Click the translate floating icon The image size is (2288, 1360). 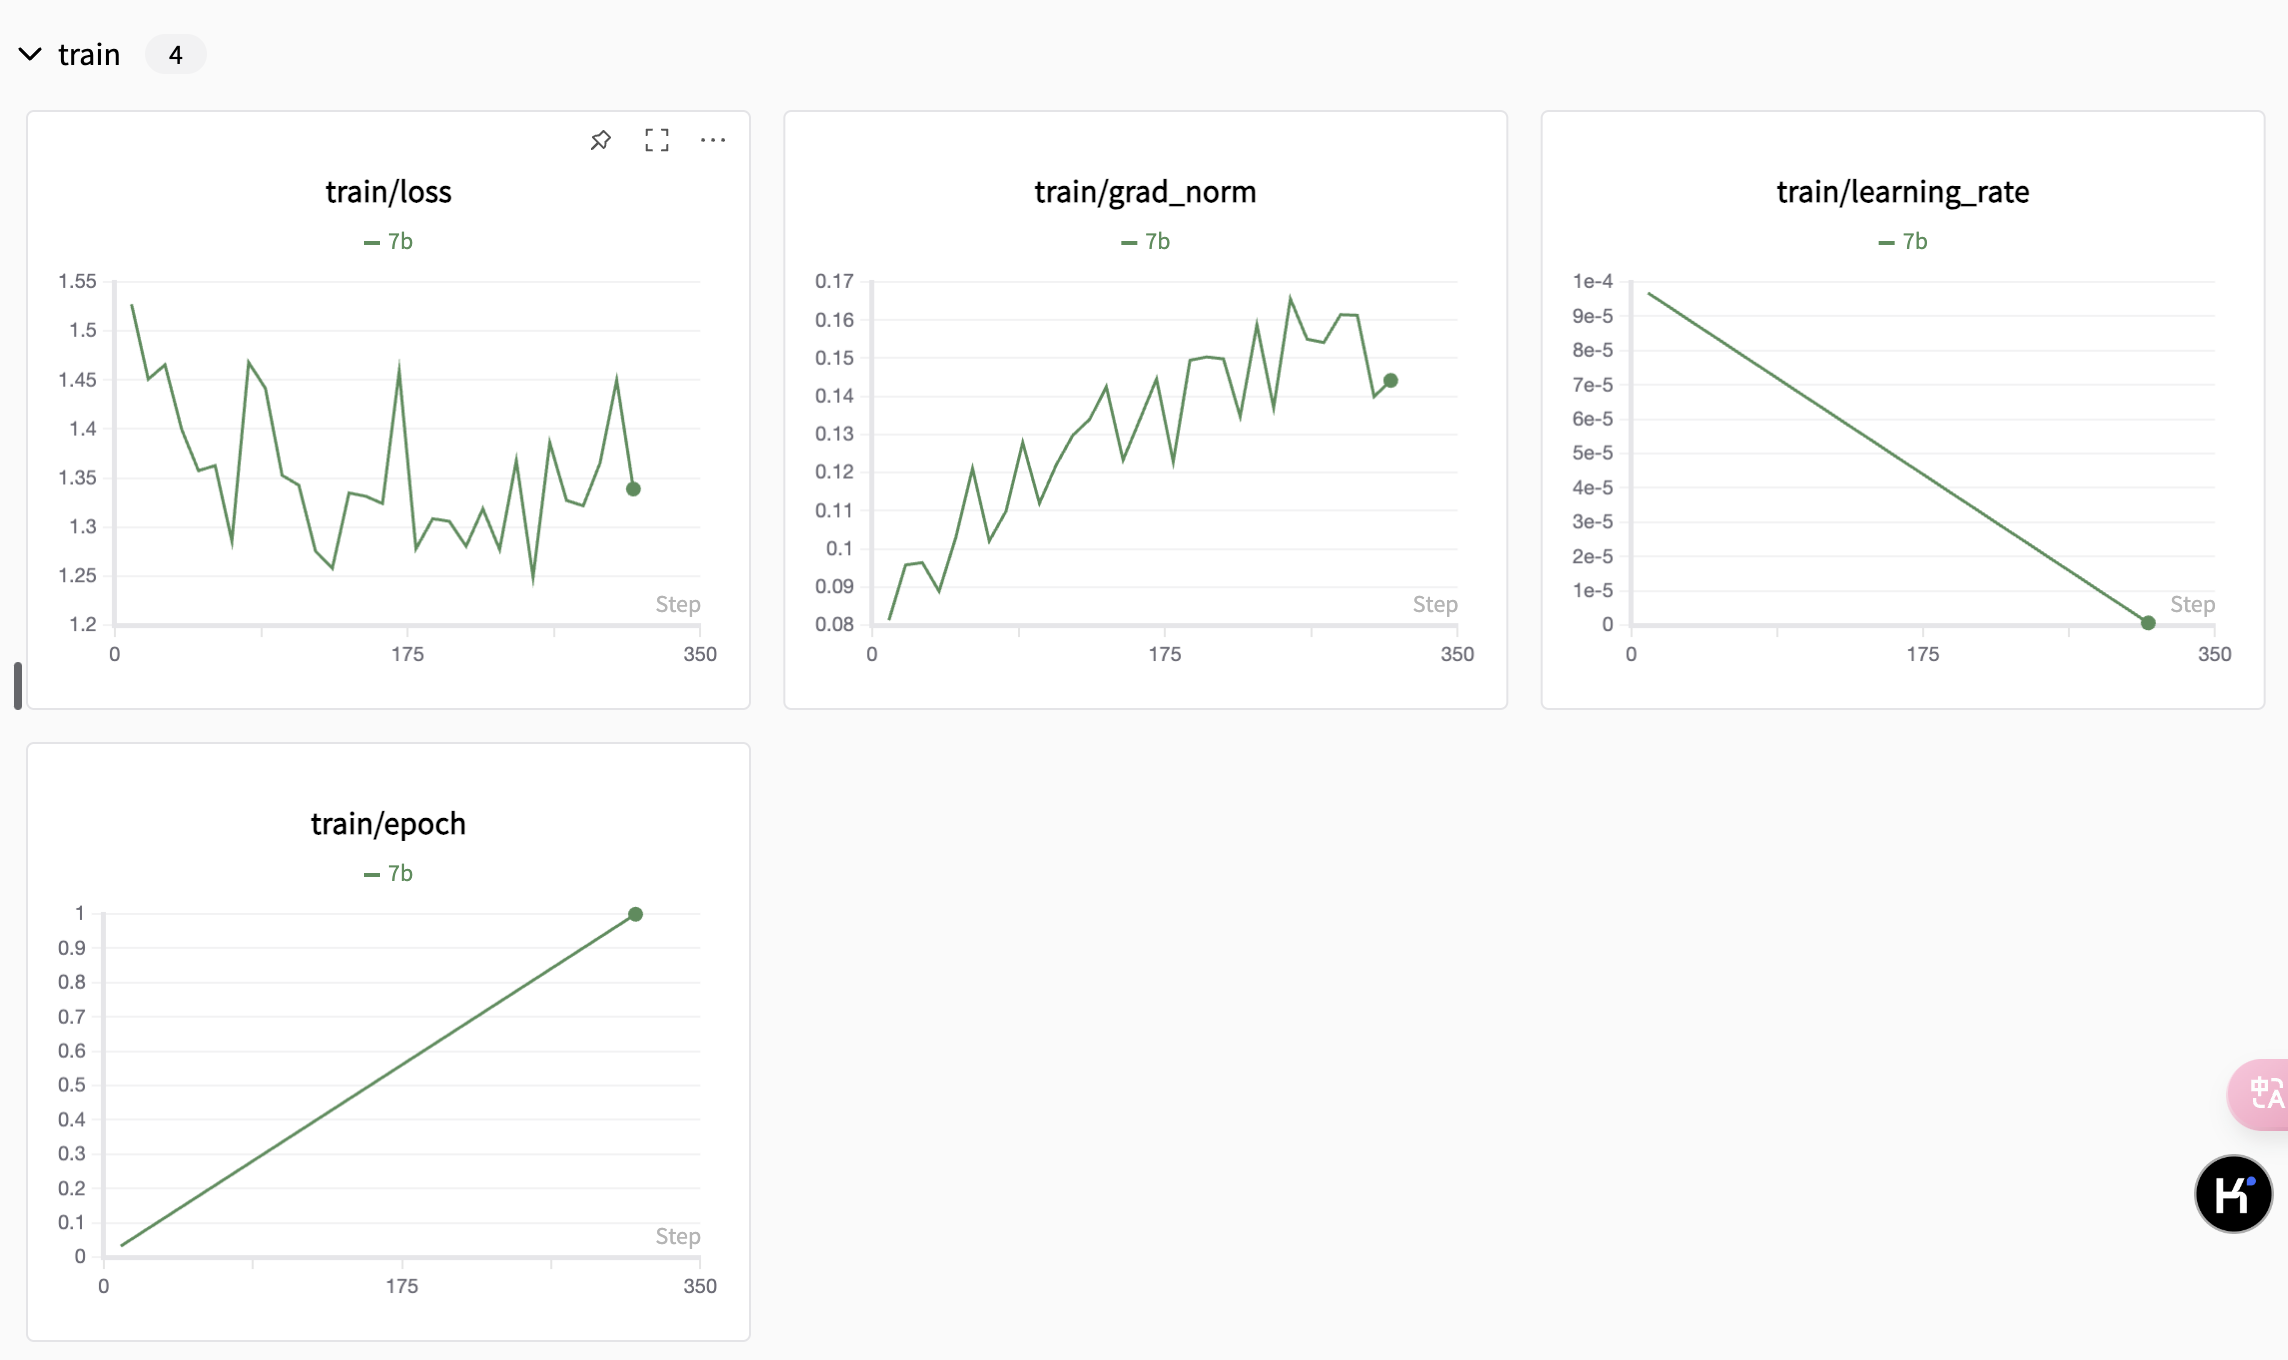pos(2264,1093)
